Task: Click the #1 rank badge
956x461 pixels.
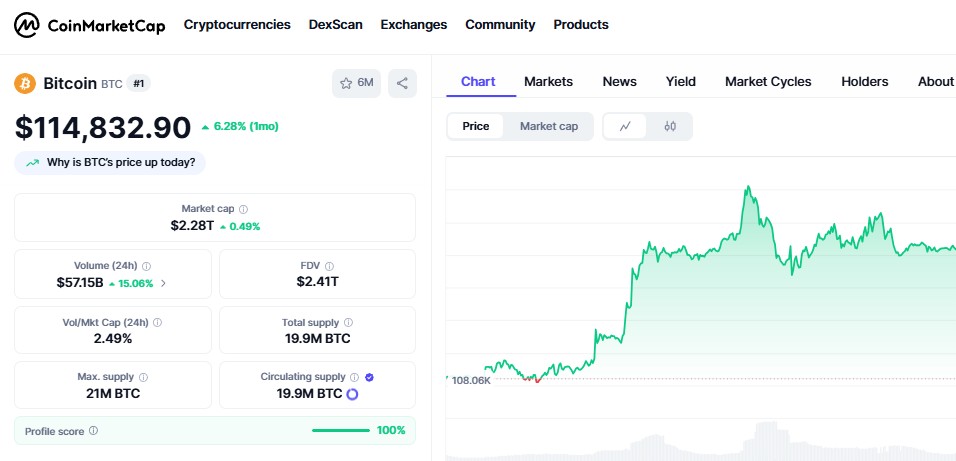Action: click(138, 84)
